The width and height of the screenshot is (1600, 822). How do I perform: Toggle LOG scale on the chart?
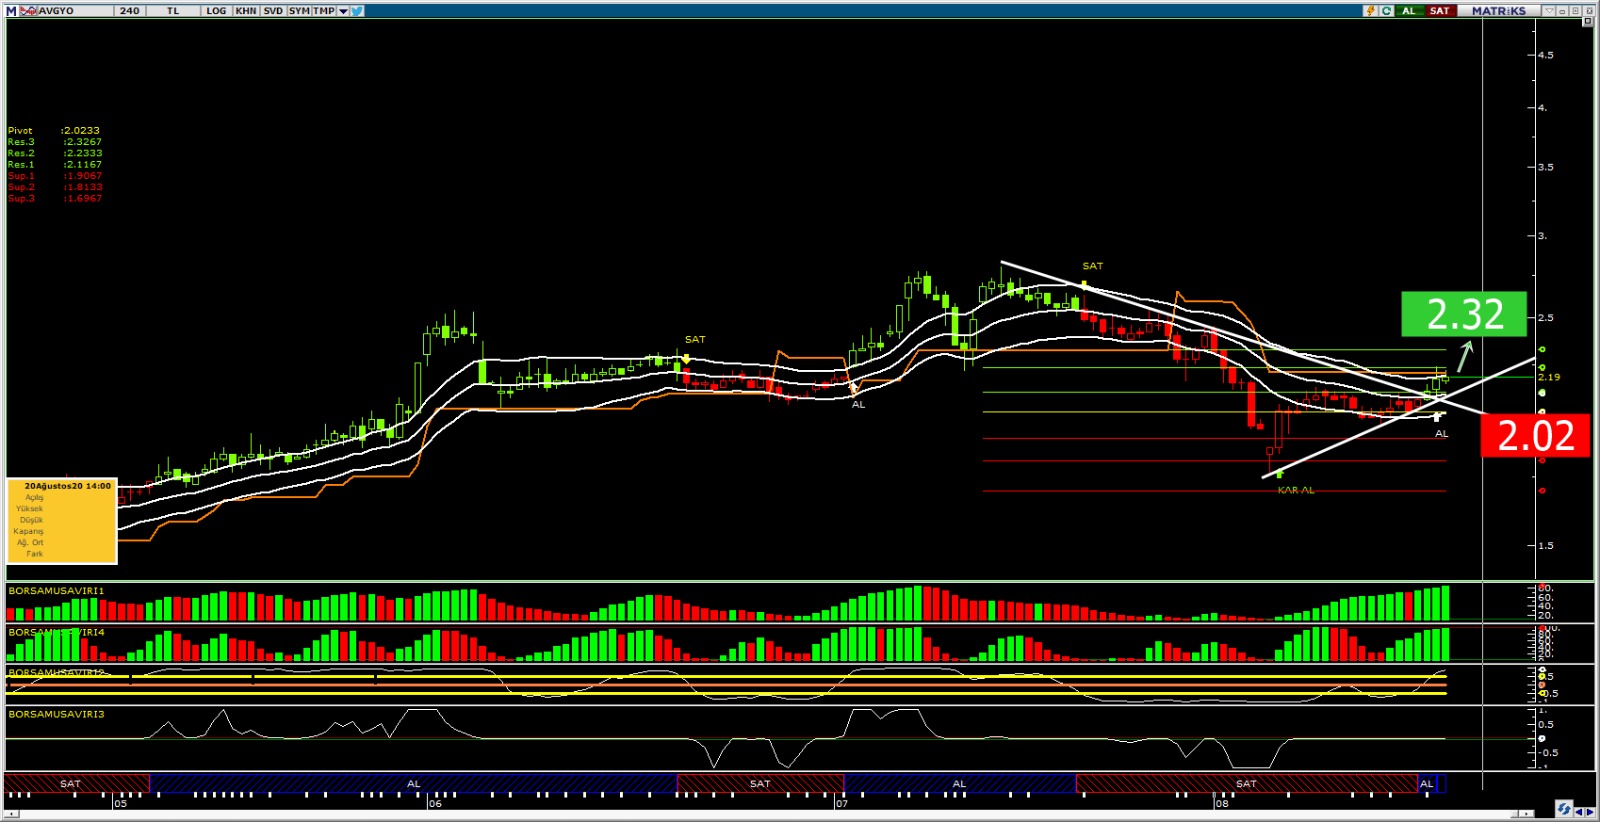coord(216,11)
